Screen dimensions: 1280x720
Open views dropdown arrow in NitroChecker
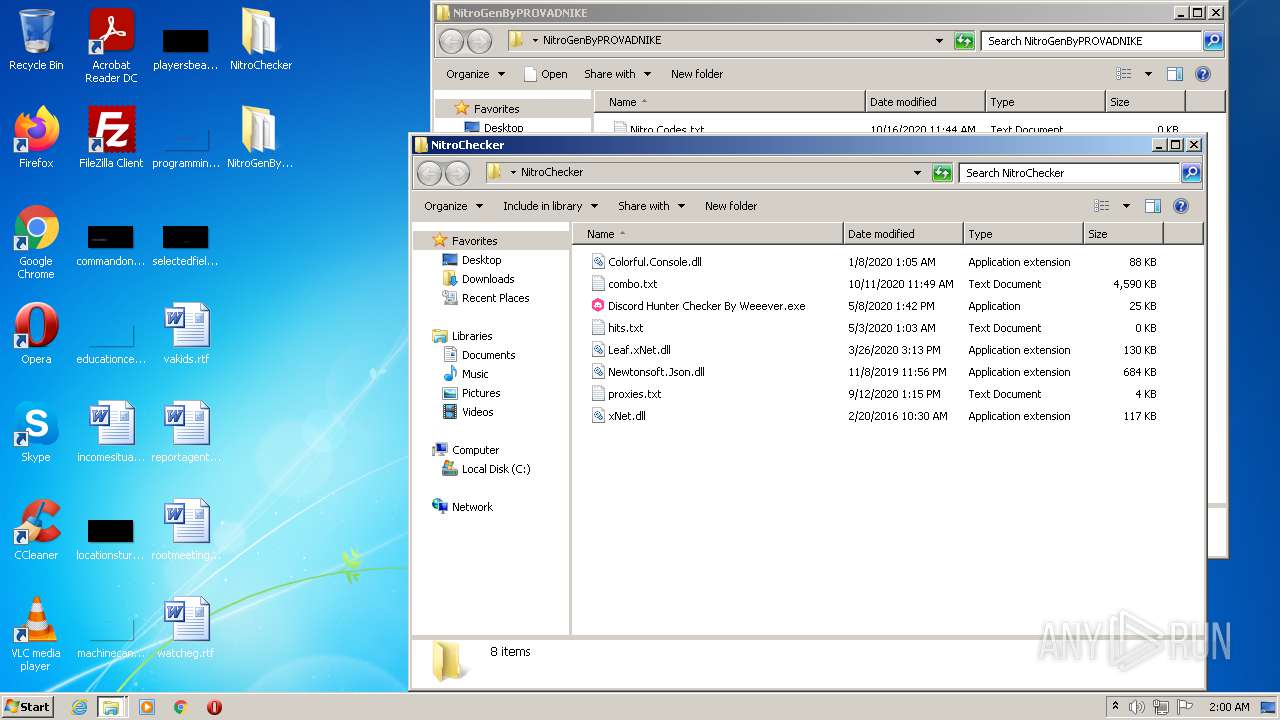pos(1126,206)
